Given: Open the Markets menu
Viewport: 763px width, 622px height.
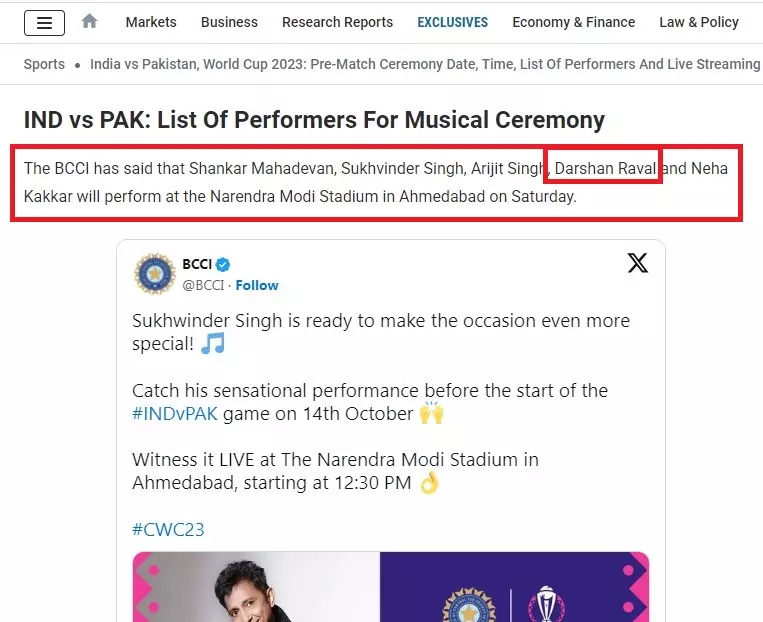Looking at the screenshot, I should point(151,22).
